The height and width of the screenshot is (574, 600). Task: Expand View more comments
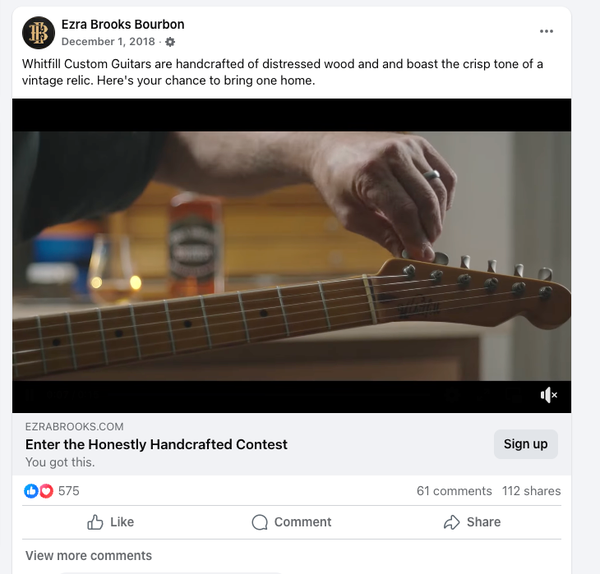coord(89,556)
